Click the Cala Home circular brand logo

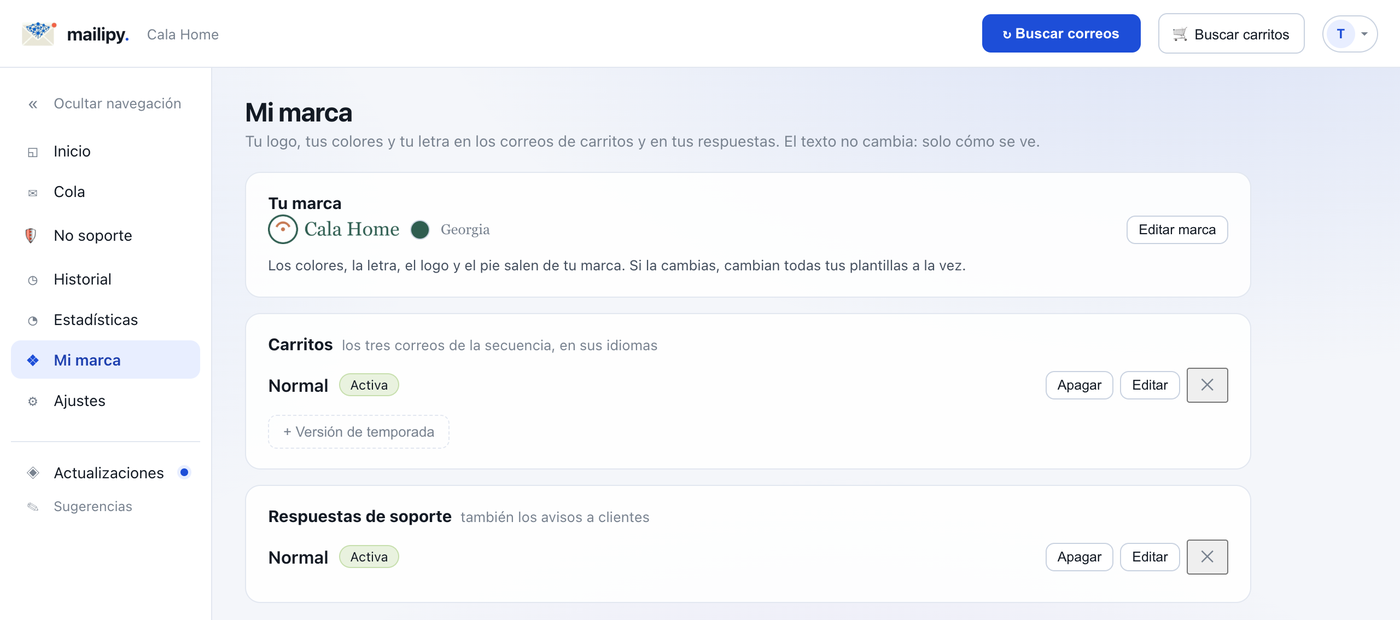[x=283, y=229]
